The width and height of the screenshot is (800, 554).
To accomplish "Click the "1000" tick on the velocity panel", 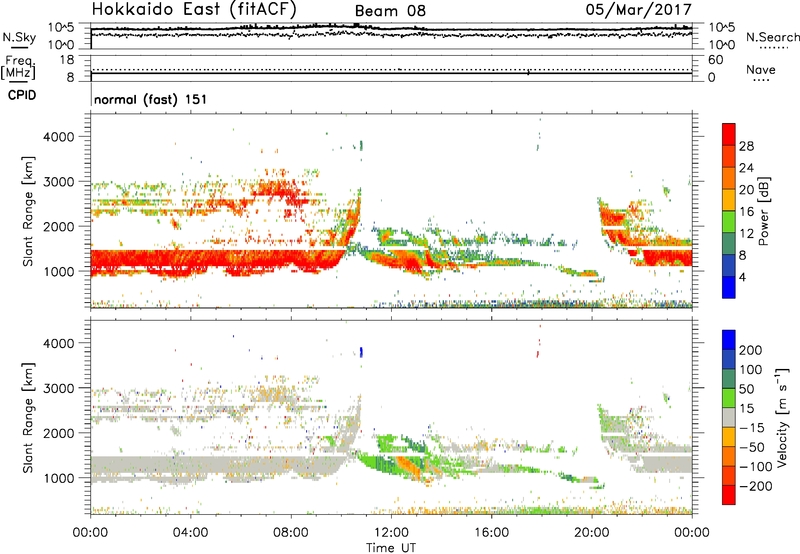I will 58,478.
